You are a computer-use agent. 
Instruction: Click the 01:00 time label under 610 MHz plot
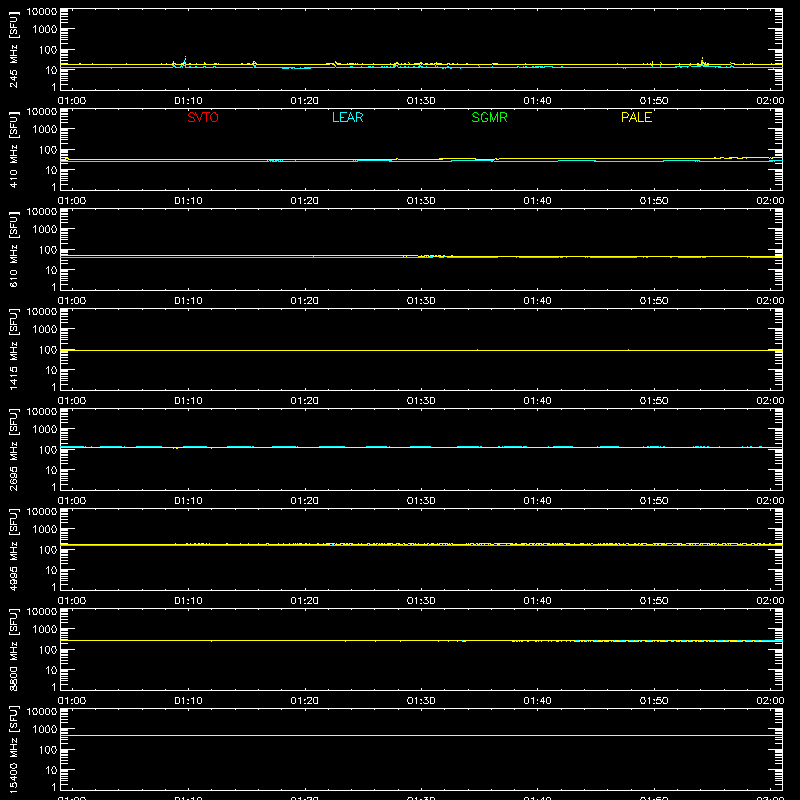tap(72, 301)
